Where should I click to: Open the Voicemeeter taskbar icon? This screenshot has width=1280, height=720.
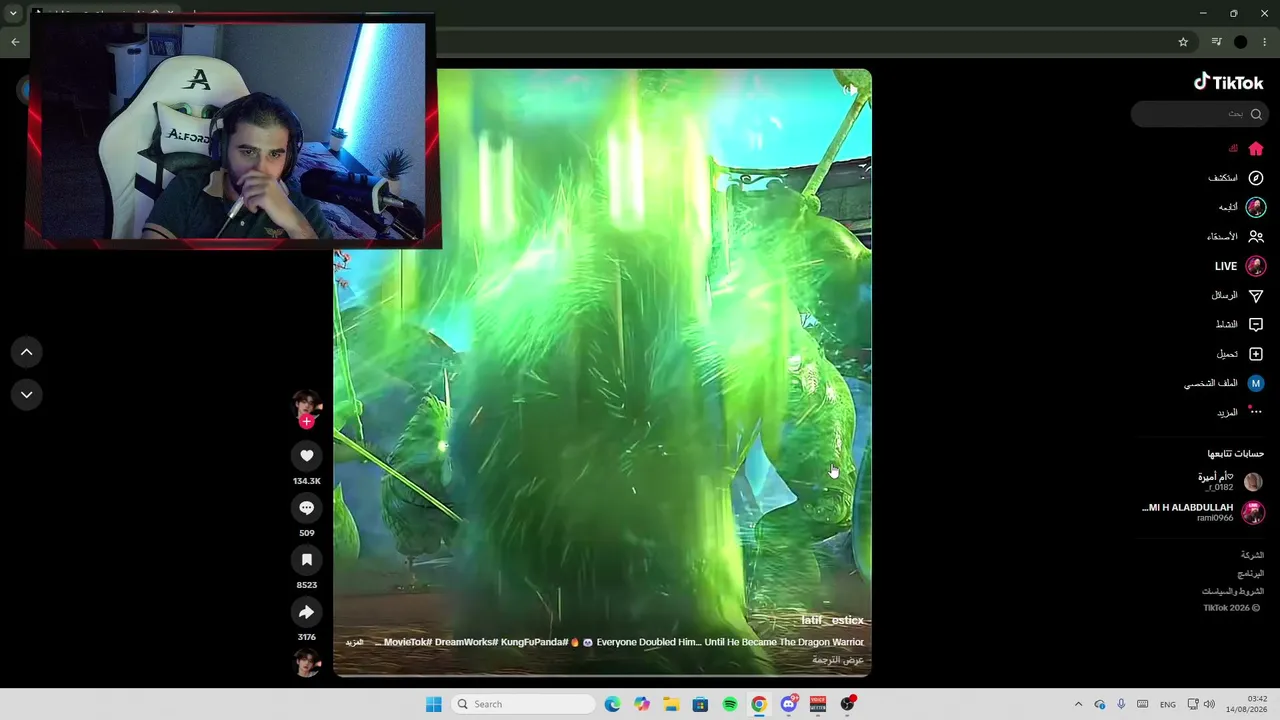818,704
